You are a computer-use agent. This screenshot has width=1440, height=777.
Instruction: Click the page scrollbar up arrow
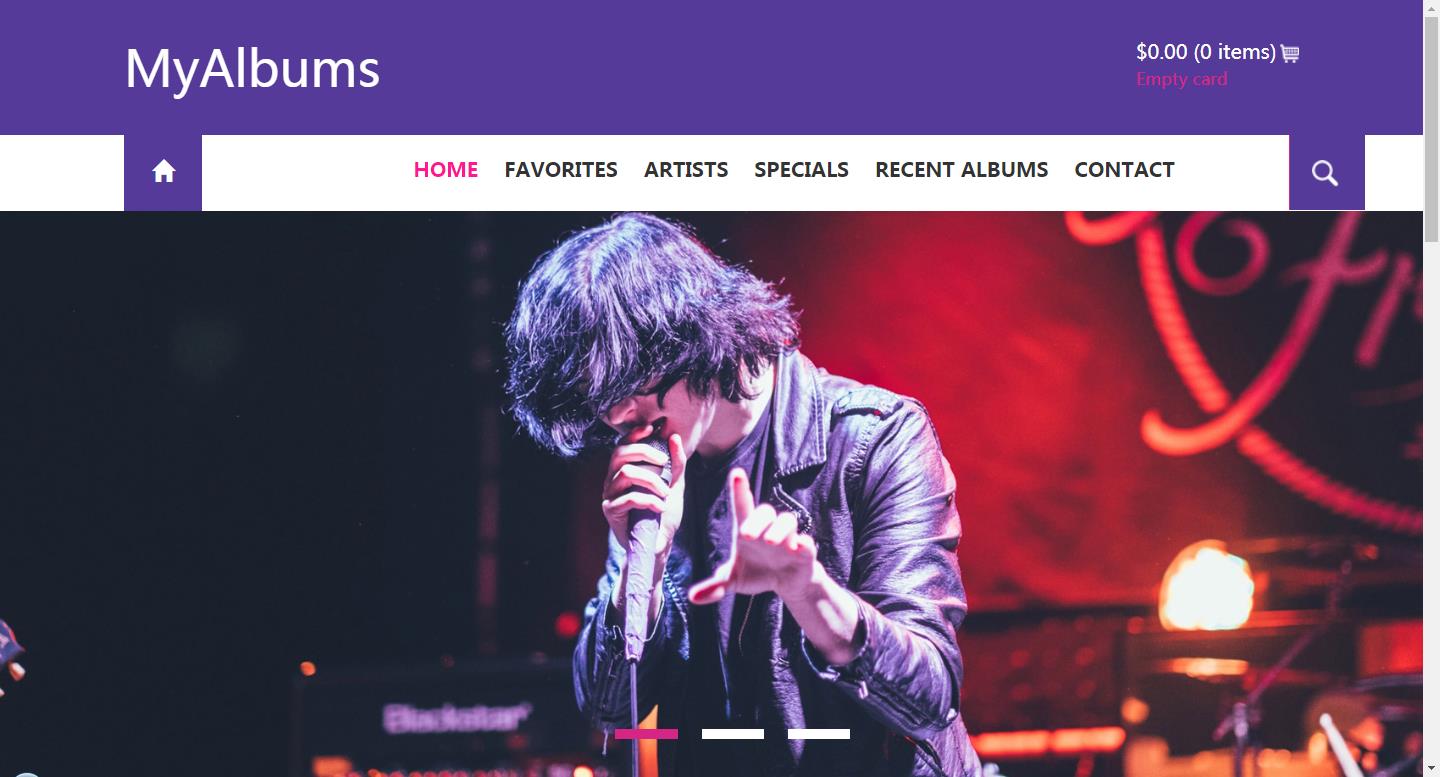coord(1431,8)
